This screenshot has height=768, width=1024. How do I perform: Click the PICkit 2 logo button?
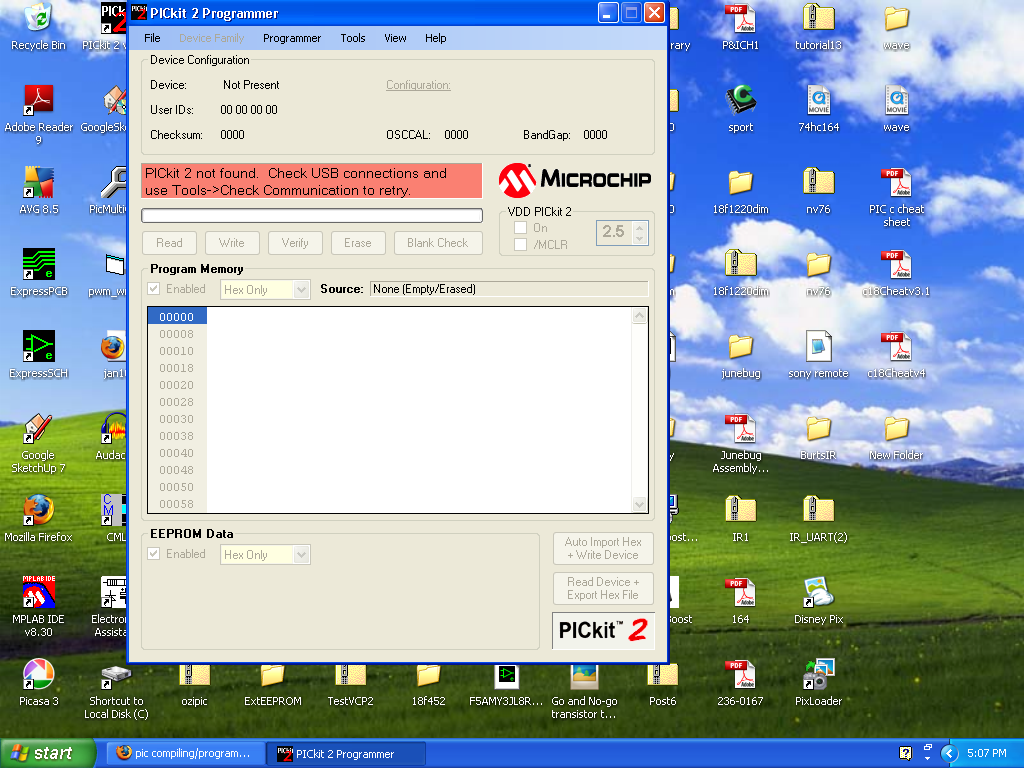point(603,630)
